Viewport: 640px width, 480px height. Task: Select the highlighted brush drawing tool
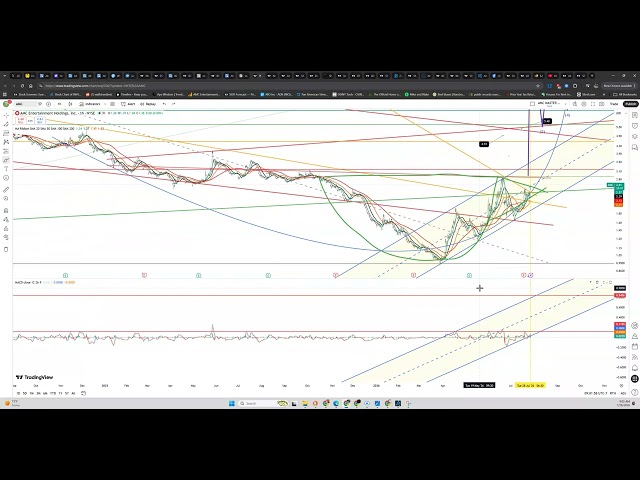6,160
